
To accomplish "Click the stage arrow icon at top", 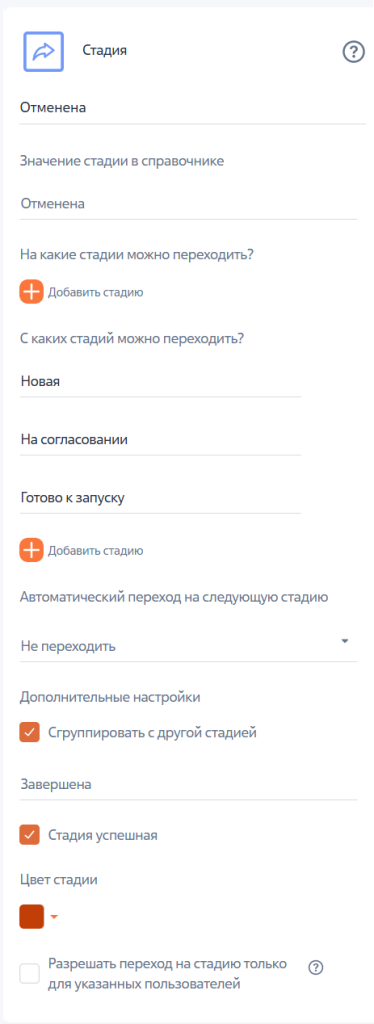I will pyautogui.click(x=44, y=51).
